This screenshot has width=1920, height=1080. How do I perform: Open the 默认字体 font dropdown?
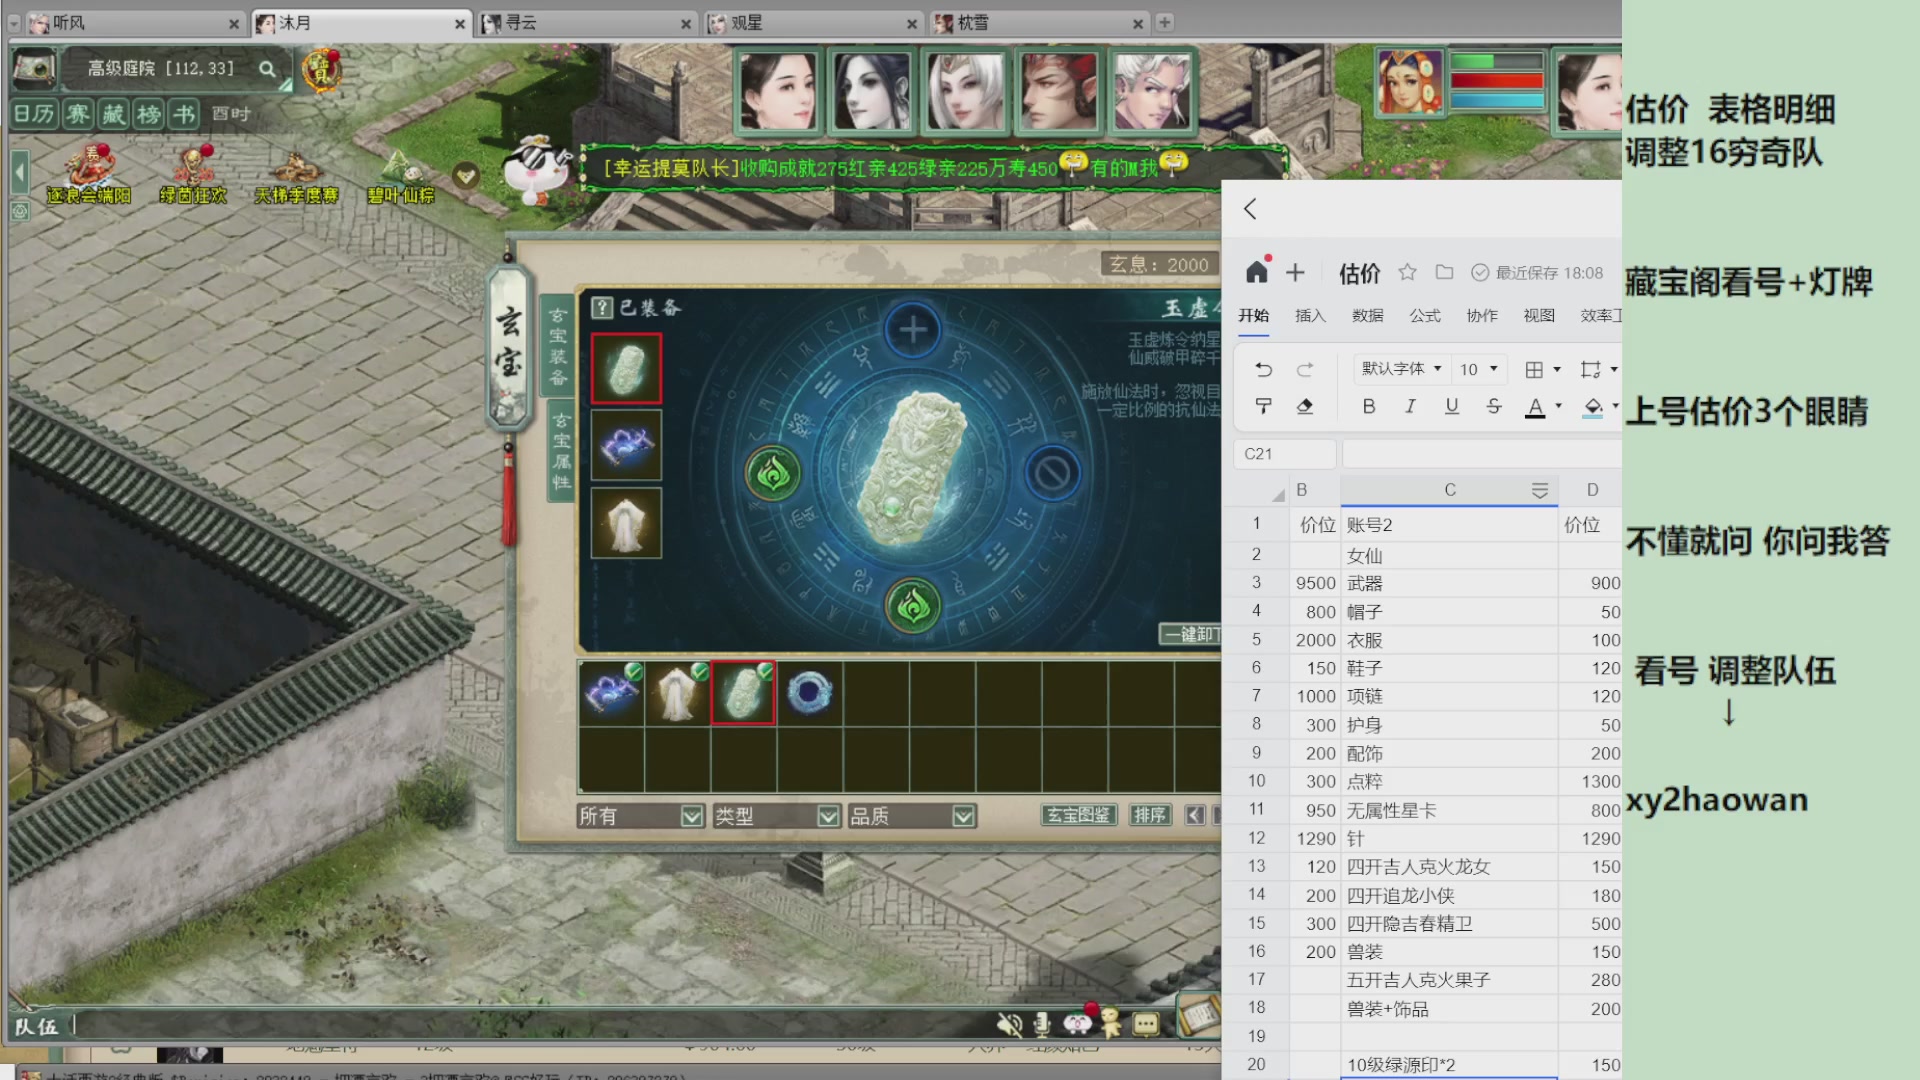[x=1401, y=369]
